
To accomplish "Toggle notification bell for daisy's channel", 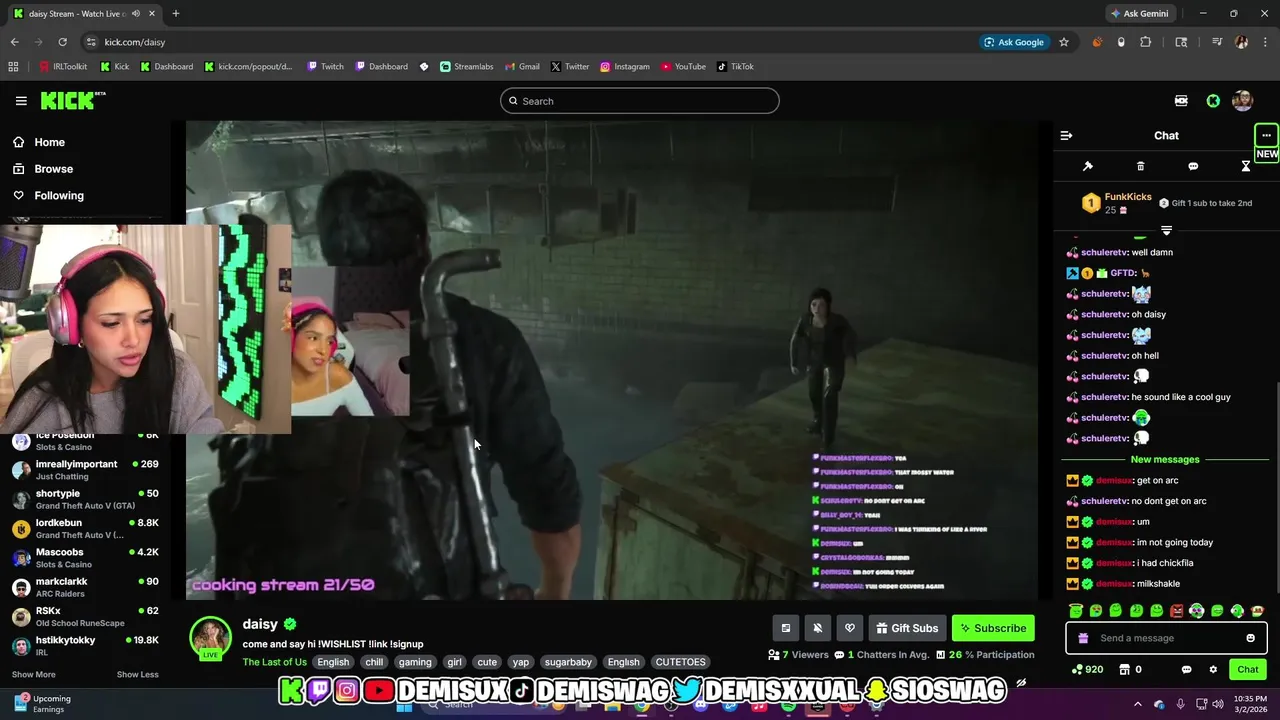I will click(818, 628).
